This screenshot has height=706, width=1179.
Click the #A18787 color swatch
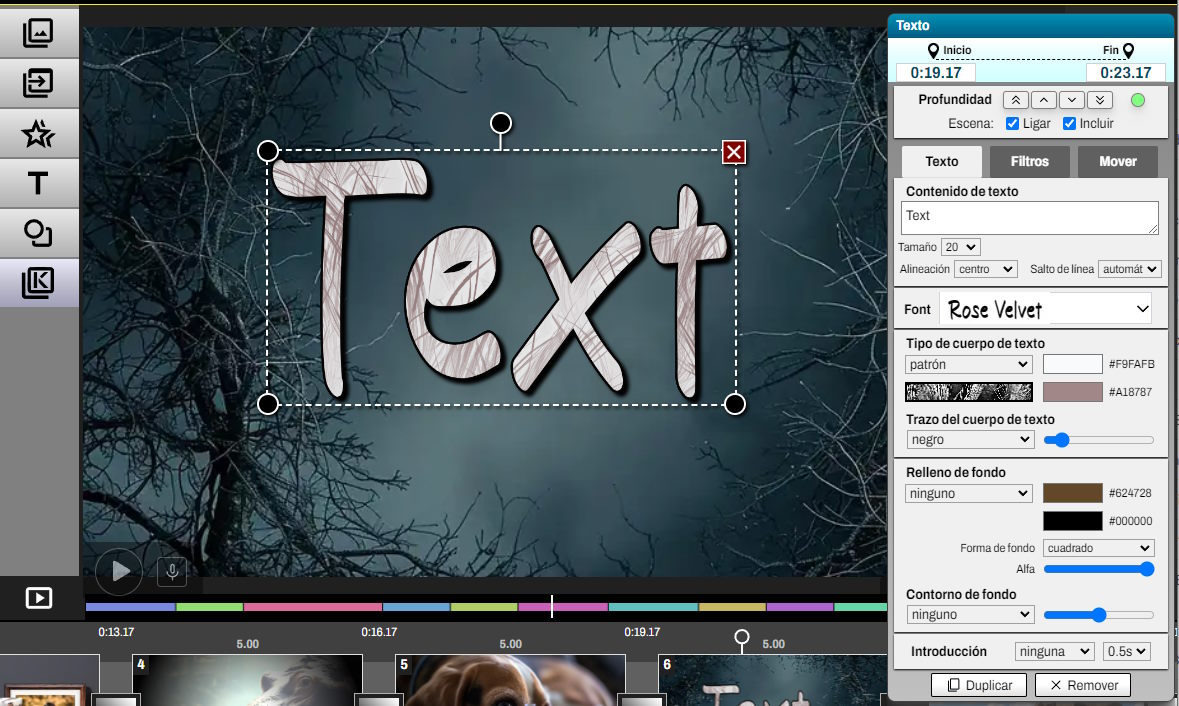(x=1072, y=392)
